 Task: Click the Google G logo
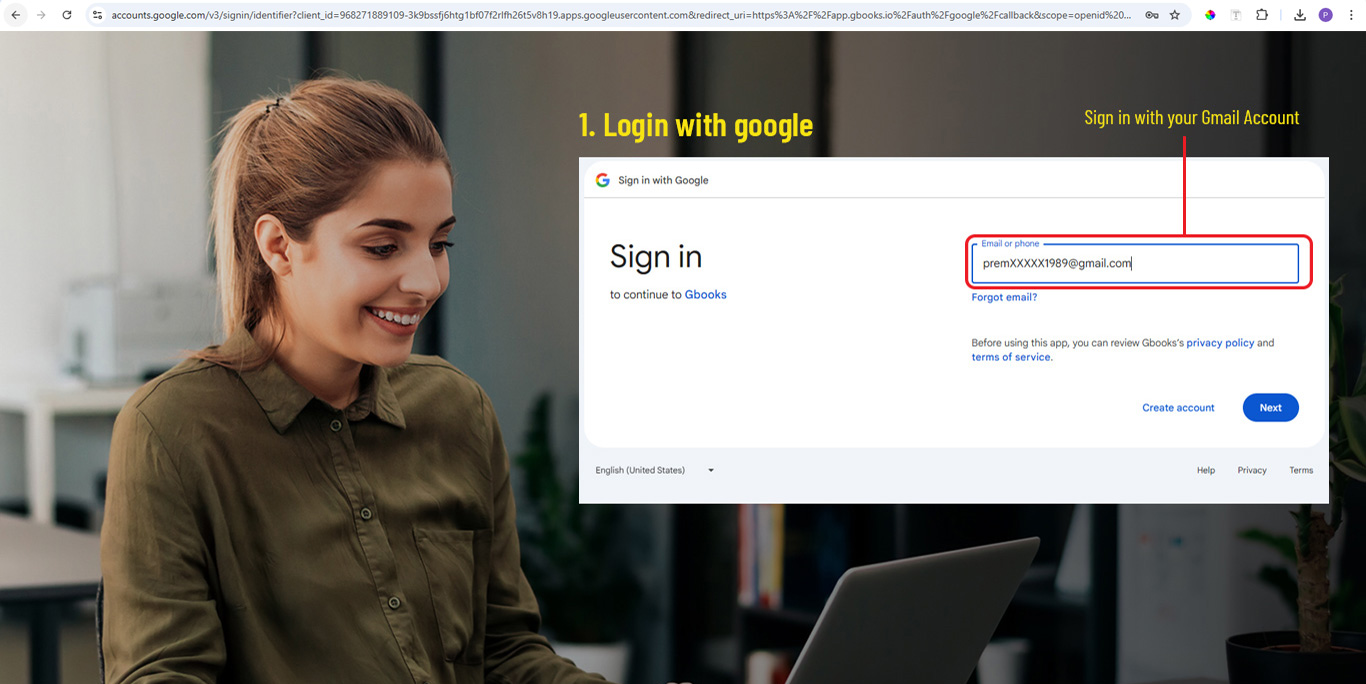pos(602,180)
